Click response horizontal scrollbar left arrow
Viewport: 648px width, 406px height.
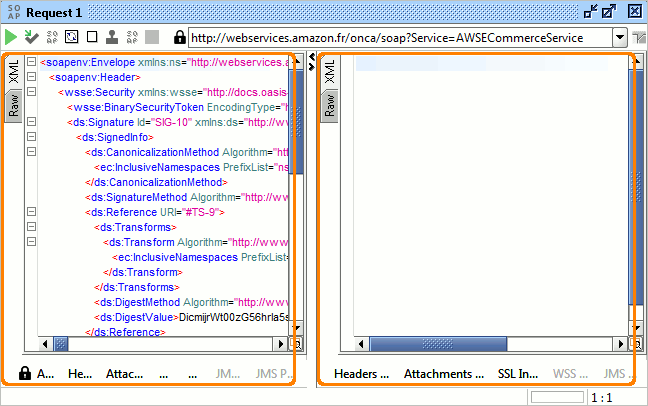click(x=361, y=344)
